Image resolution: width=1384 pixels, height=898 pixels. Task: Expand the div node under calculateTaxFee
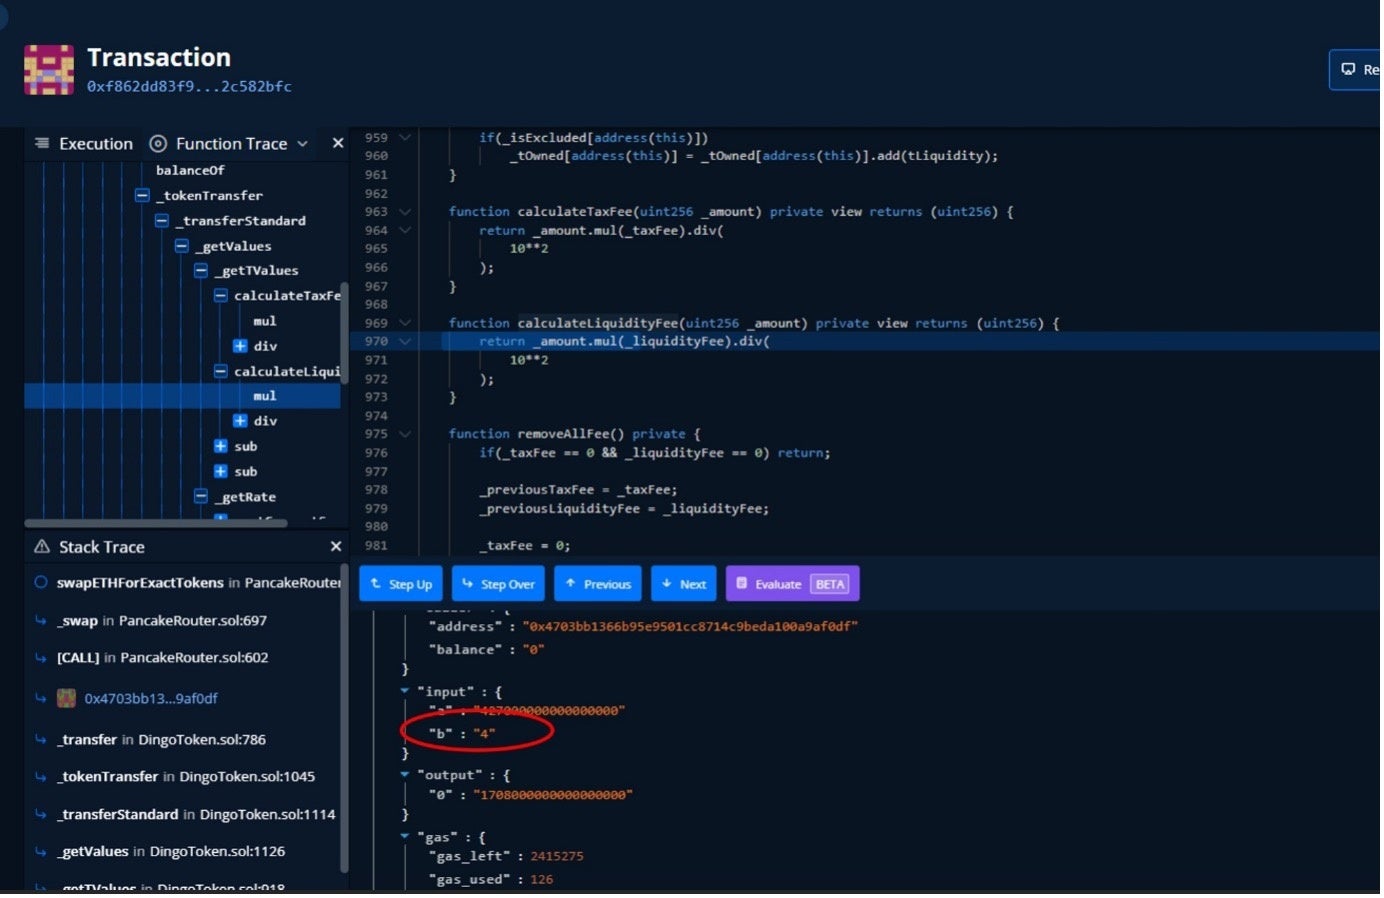(240, 346)
